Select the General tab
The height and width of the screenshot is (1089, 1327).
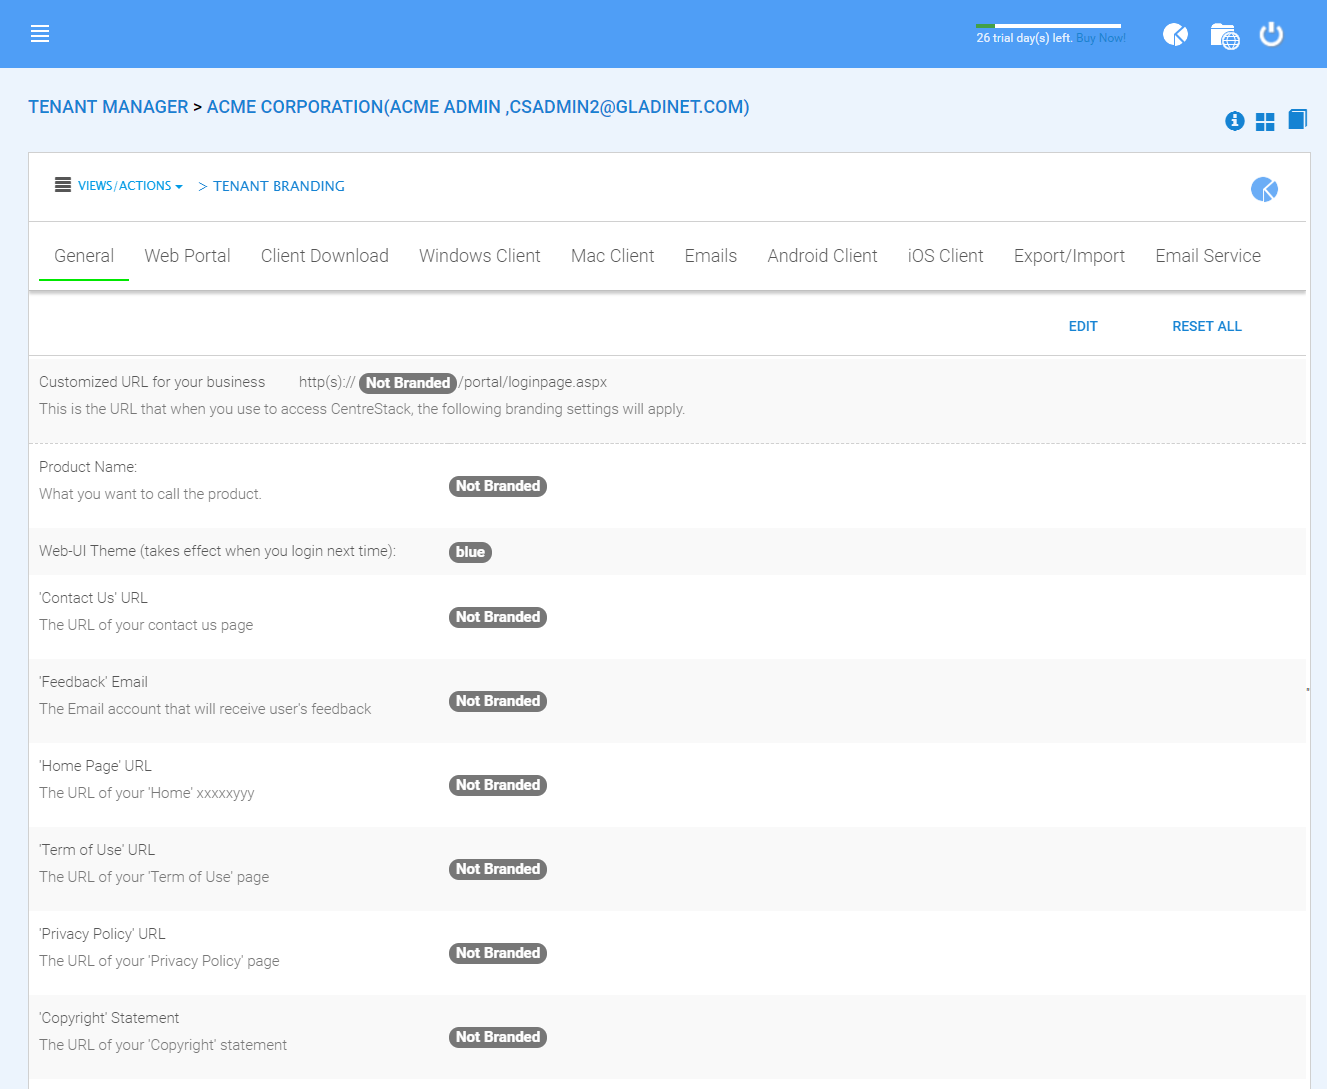pos(84,256)
